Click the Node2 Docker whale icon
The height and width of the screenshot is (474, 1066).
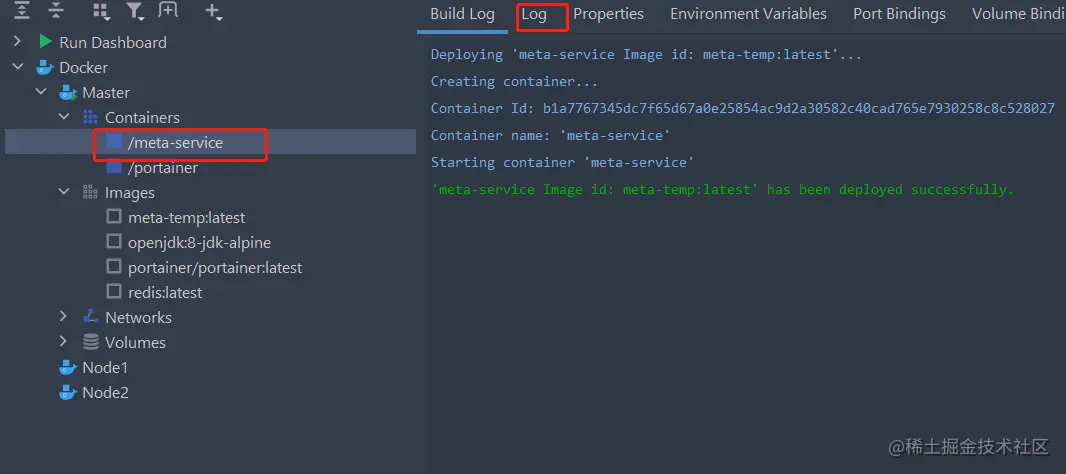[x=67, y=393]
